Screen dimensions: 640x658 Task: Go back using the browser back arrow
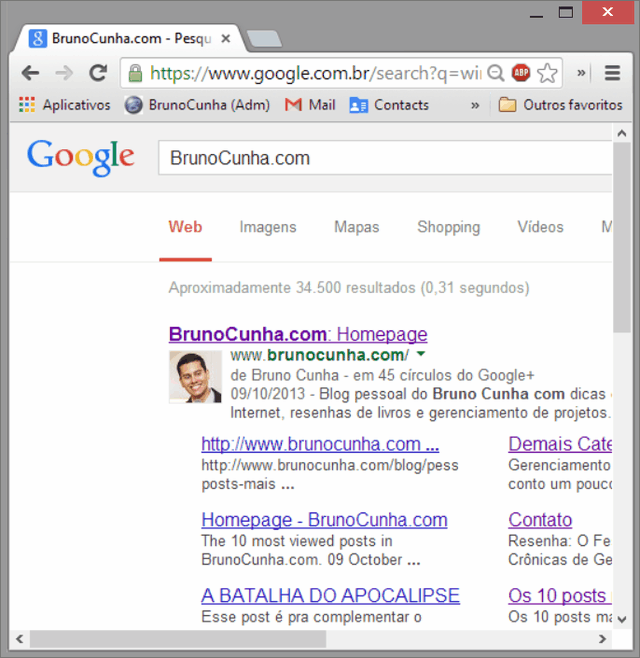pyautogui.click(x=31, y=73)
